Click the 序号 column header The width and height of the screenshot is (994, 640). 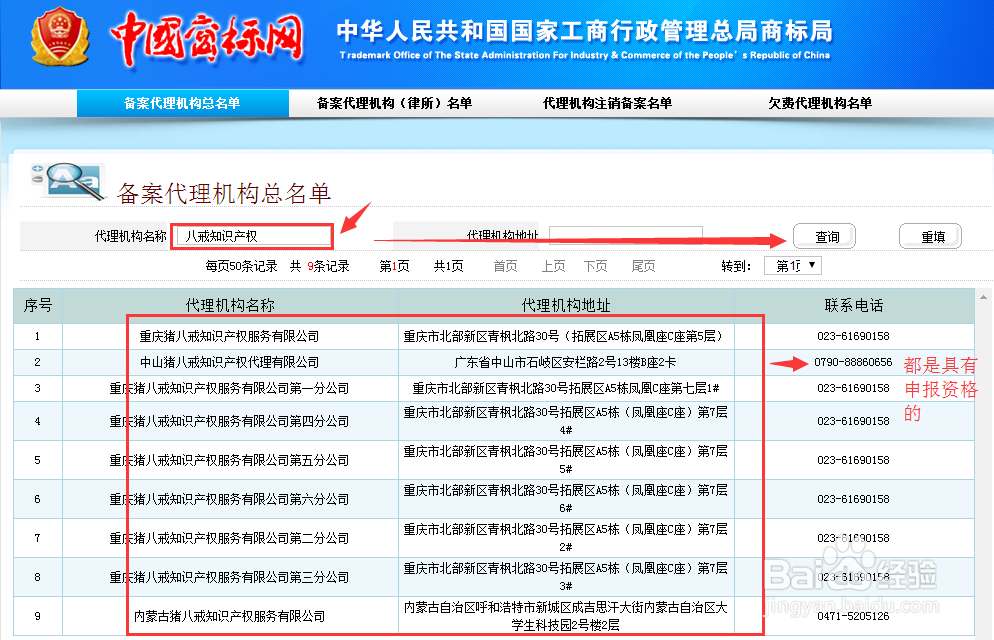tap(38, 305)
